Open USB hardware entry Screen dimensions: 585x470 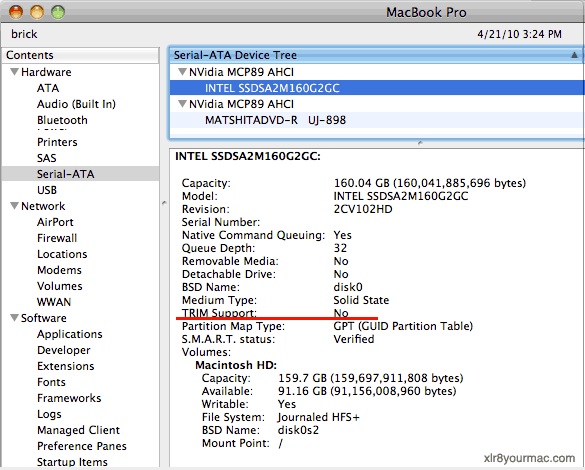47,190
